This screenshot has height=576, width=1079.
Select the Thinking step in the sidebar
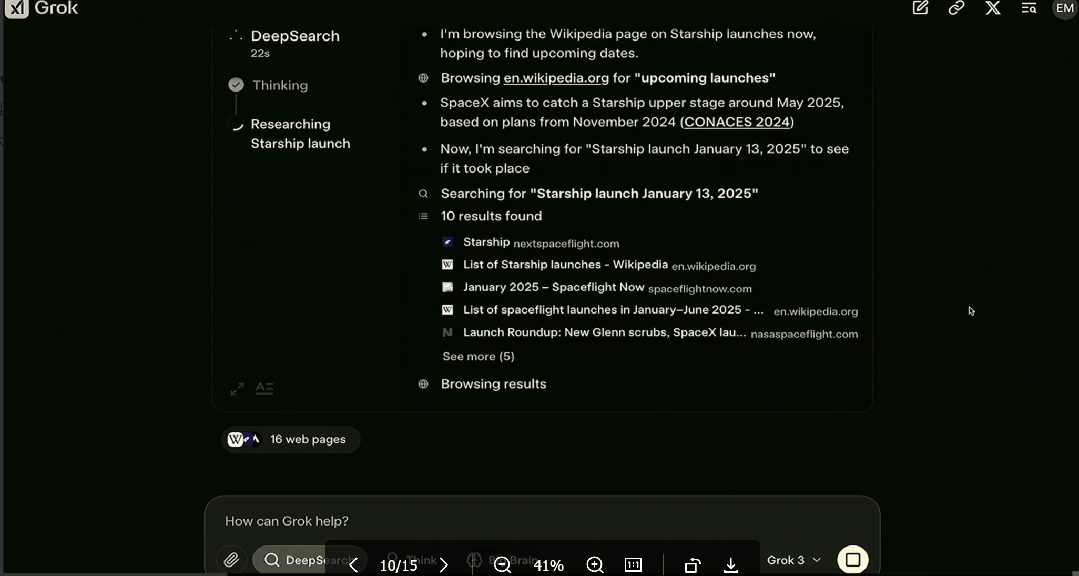(x=279, y=85)
